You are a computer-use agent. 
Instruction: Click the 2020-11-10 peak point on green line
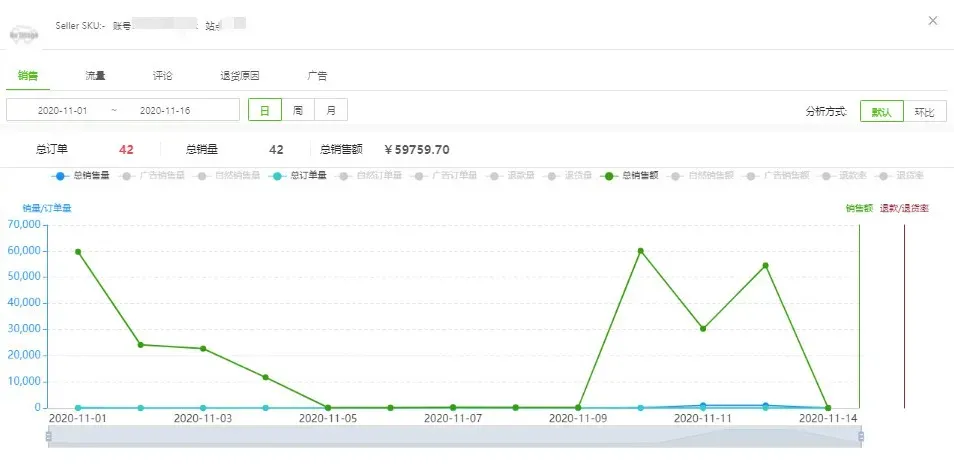coord(640,250)
